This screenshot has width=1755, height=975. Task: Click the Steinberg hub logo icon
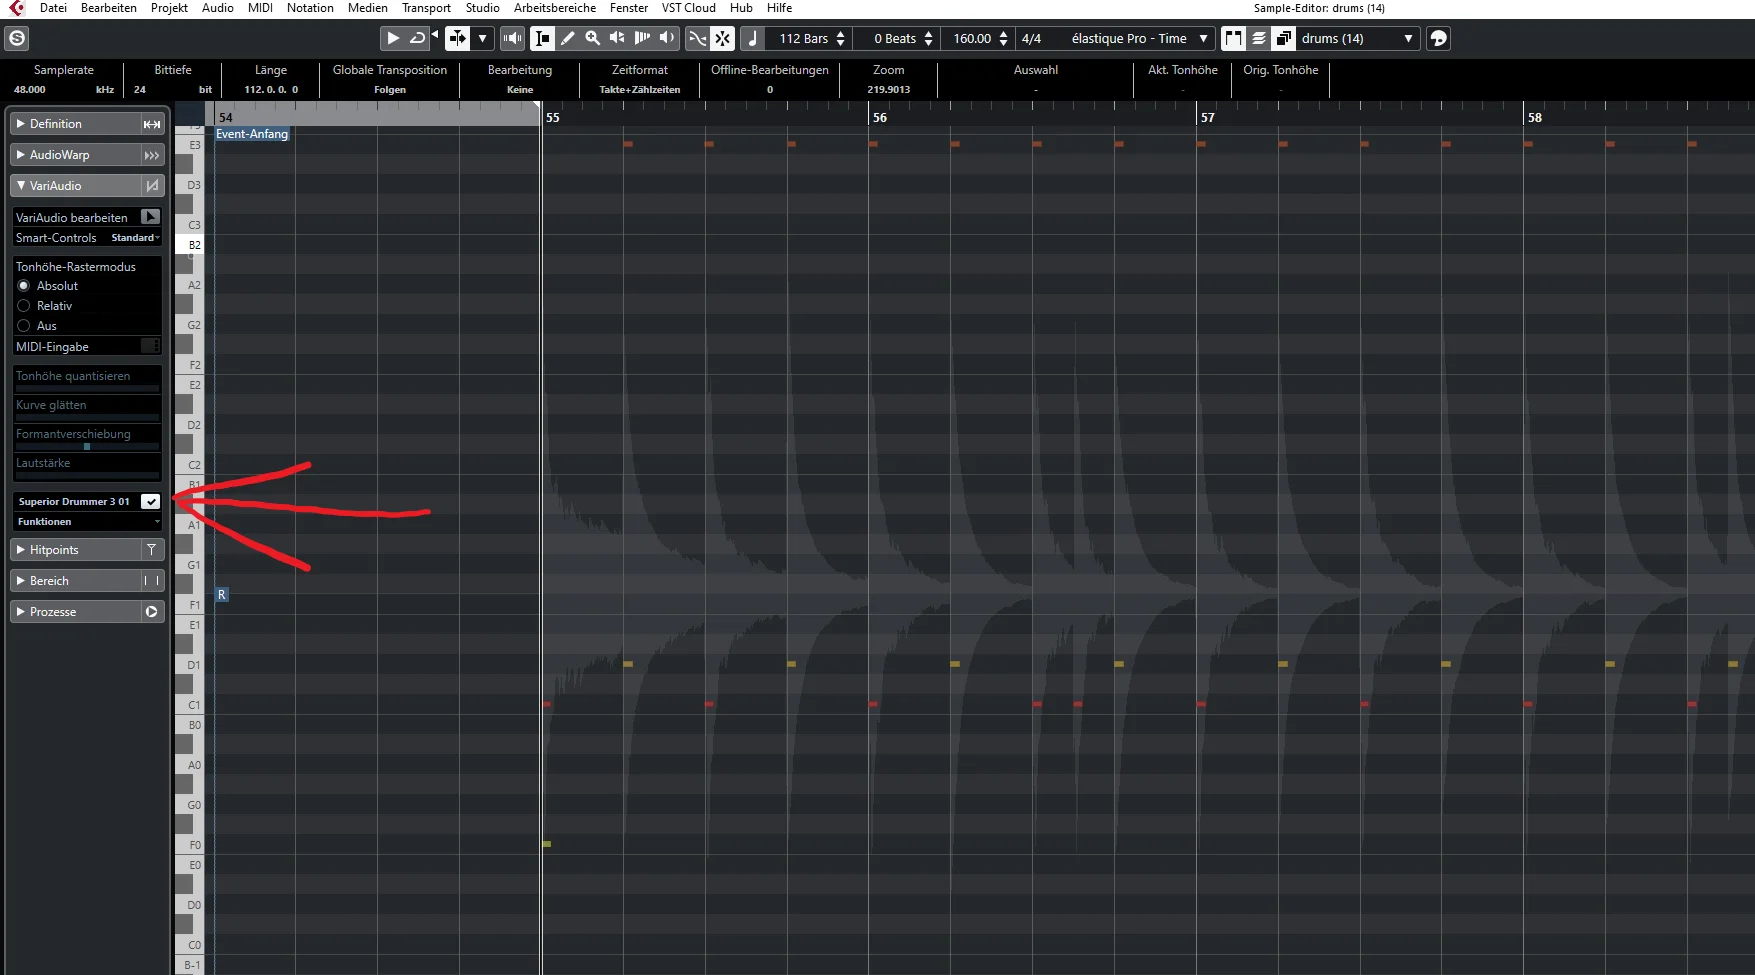[x=17, y=38]
